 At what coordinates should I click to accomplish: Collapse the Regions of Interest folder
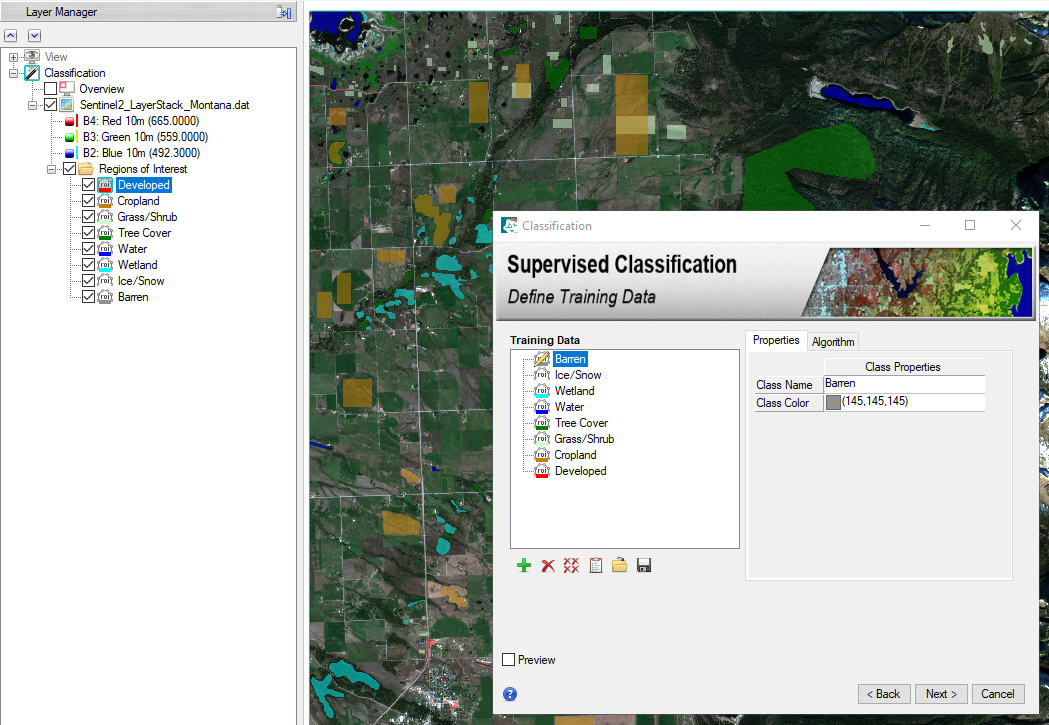click(52, 169)
